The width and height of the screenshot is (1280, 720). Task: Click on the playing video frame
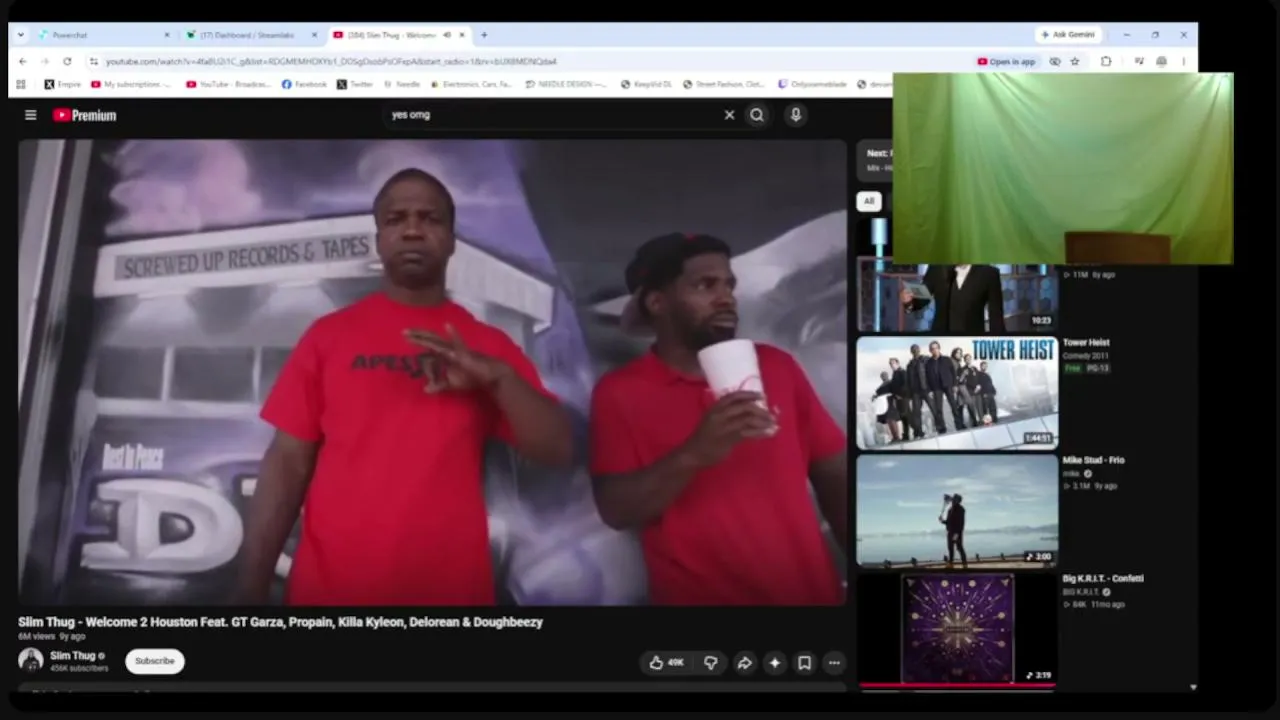pyautogui.click(x=432, y=372)
